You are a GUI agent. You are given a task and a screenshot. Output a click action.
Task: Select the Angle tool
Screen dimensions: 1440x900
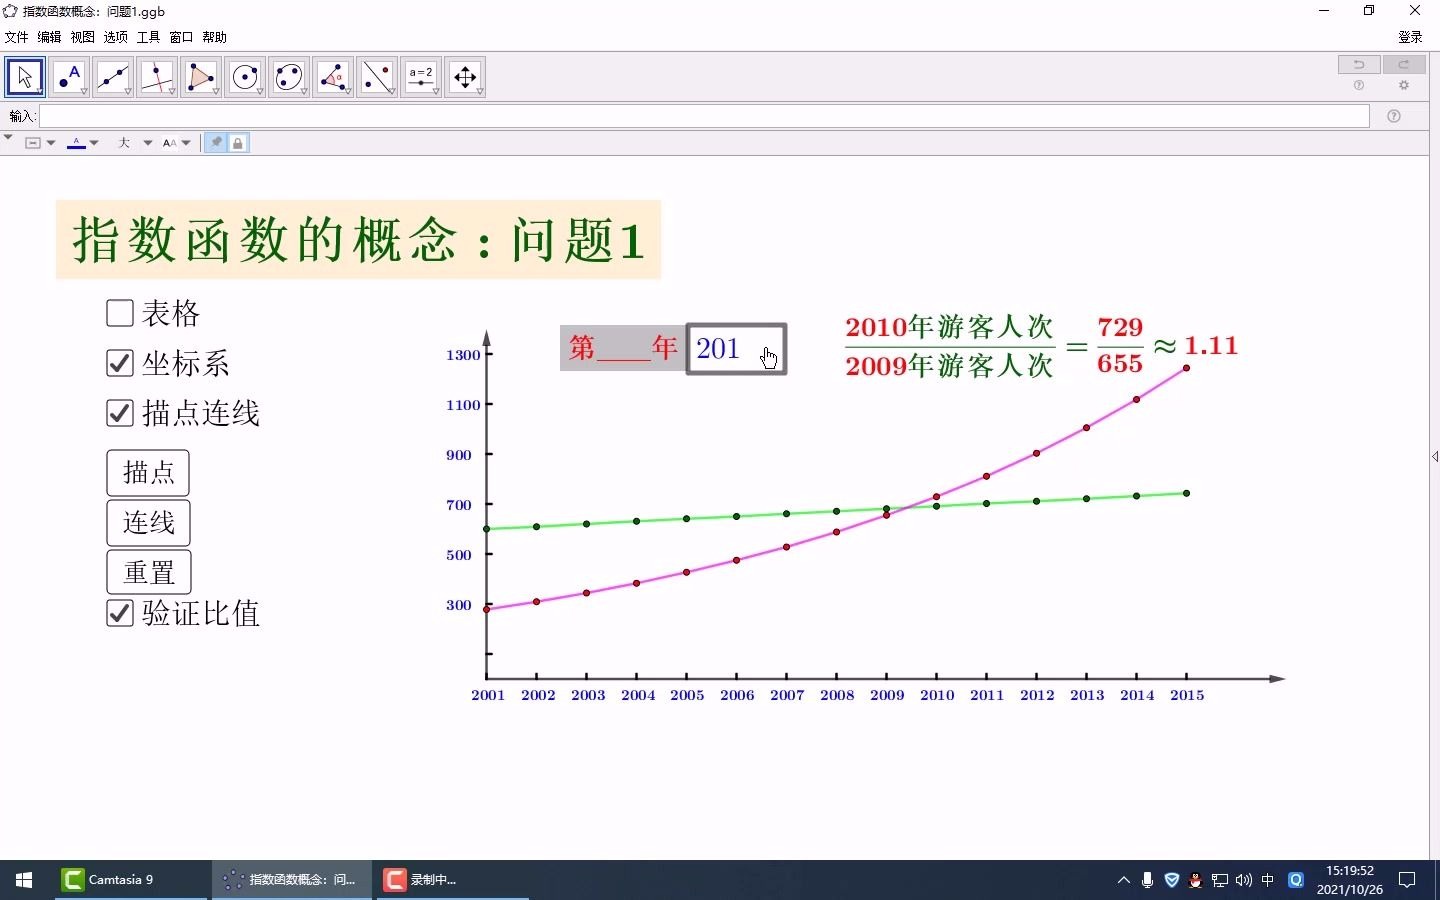tap(333, 77)
